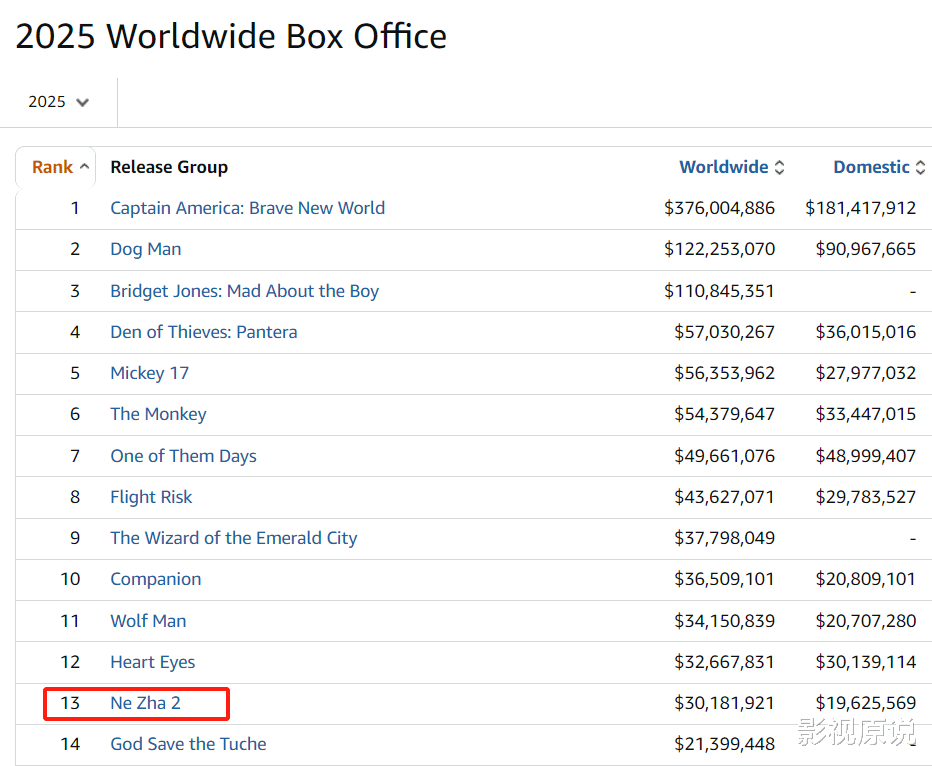
Task: Open the Wolf Man link
Action: coord(148,621)
